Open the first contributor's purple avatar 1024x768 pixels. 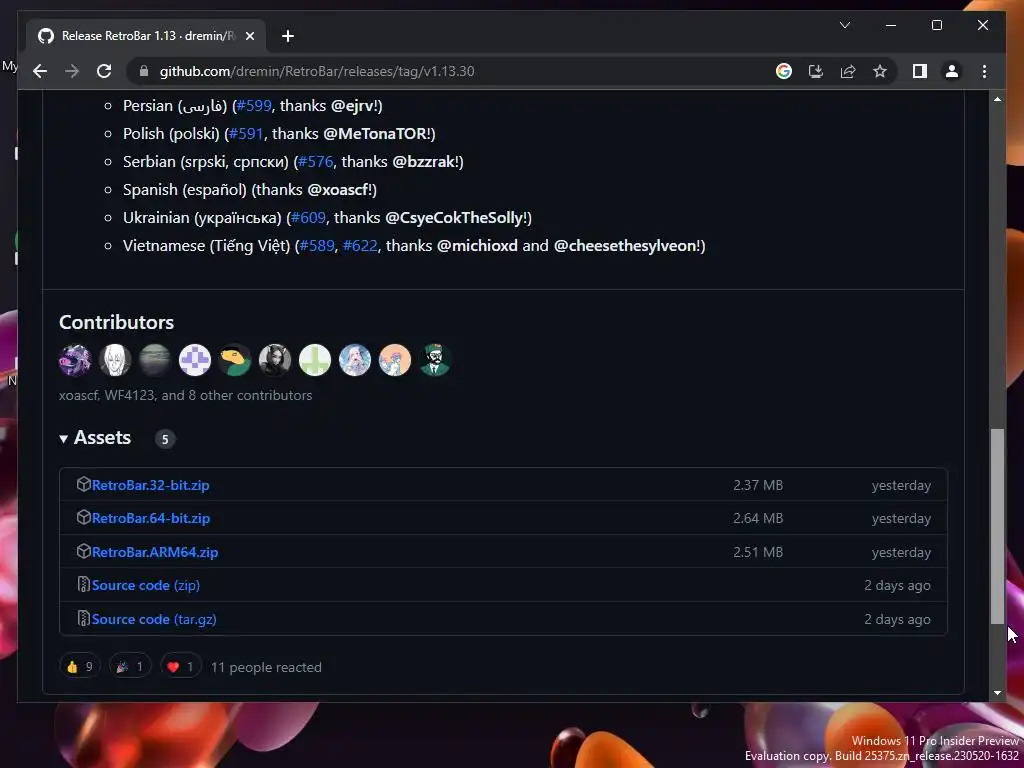[75, 360]
